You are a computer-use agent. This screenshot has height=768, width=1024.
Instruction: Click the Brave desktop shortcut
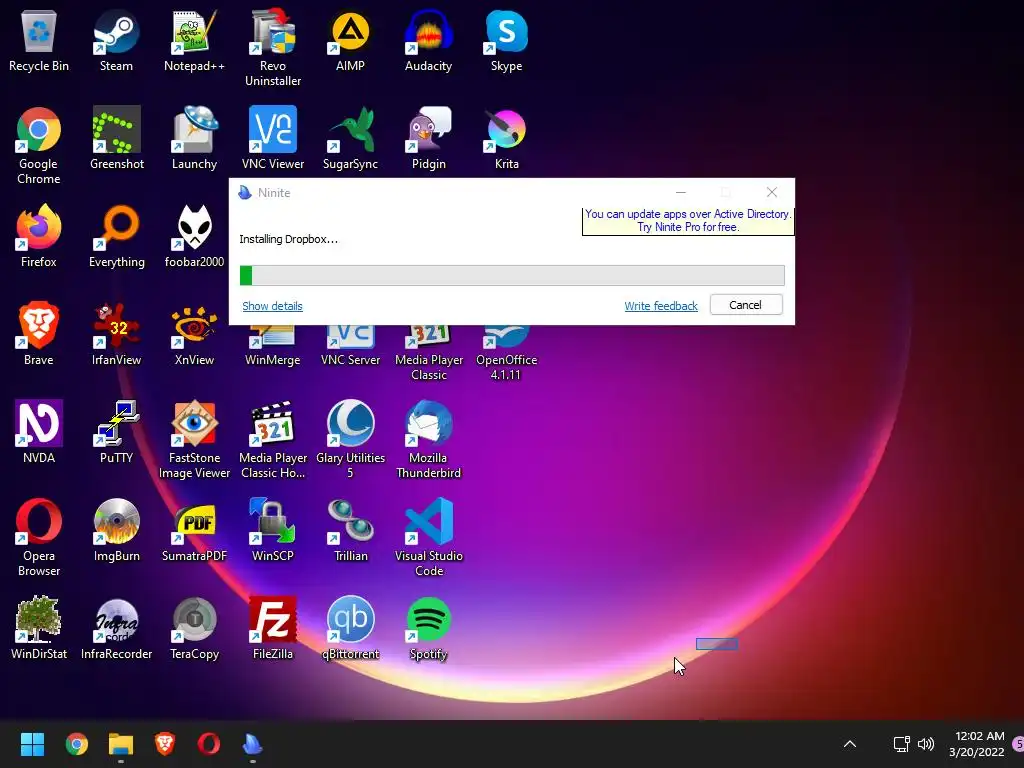click(x=39, y=334)
